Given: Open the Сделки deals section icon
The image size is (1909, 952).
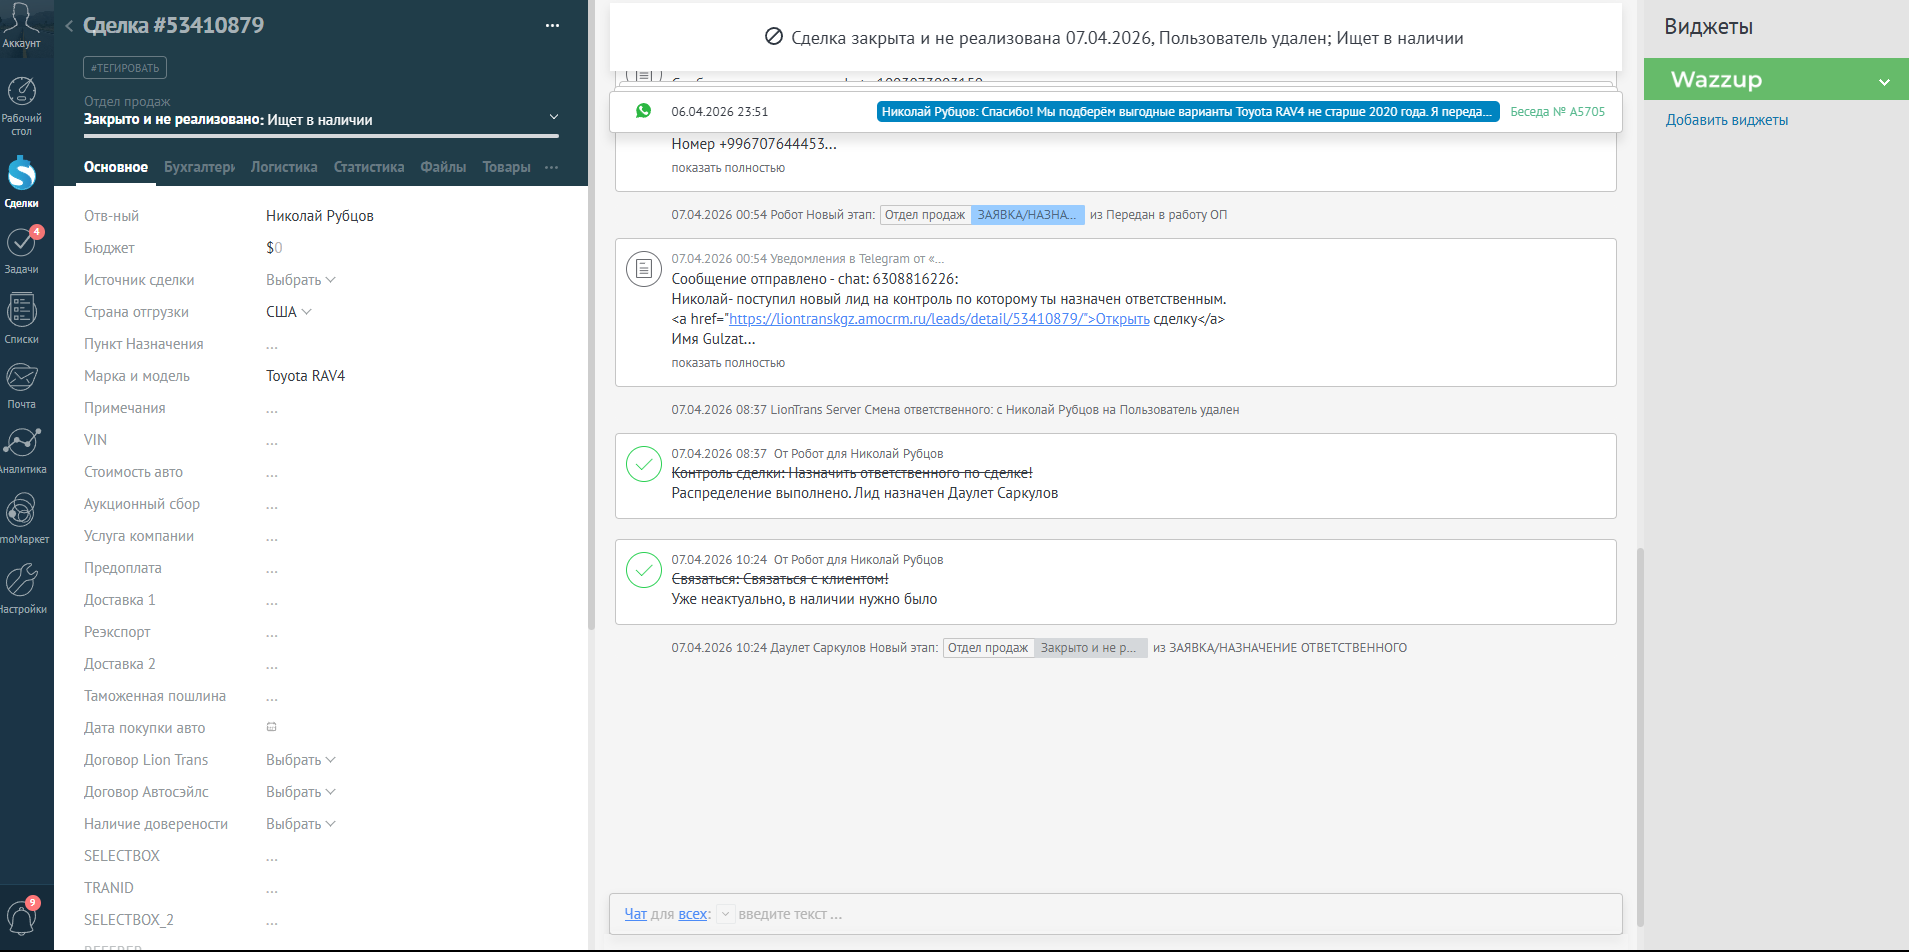Looking at the screenshot, I should pos(22,174).
